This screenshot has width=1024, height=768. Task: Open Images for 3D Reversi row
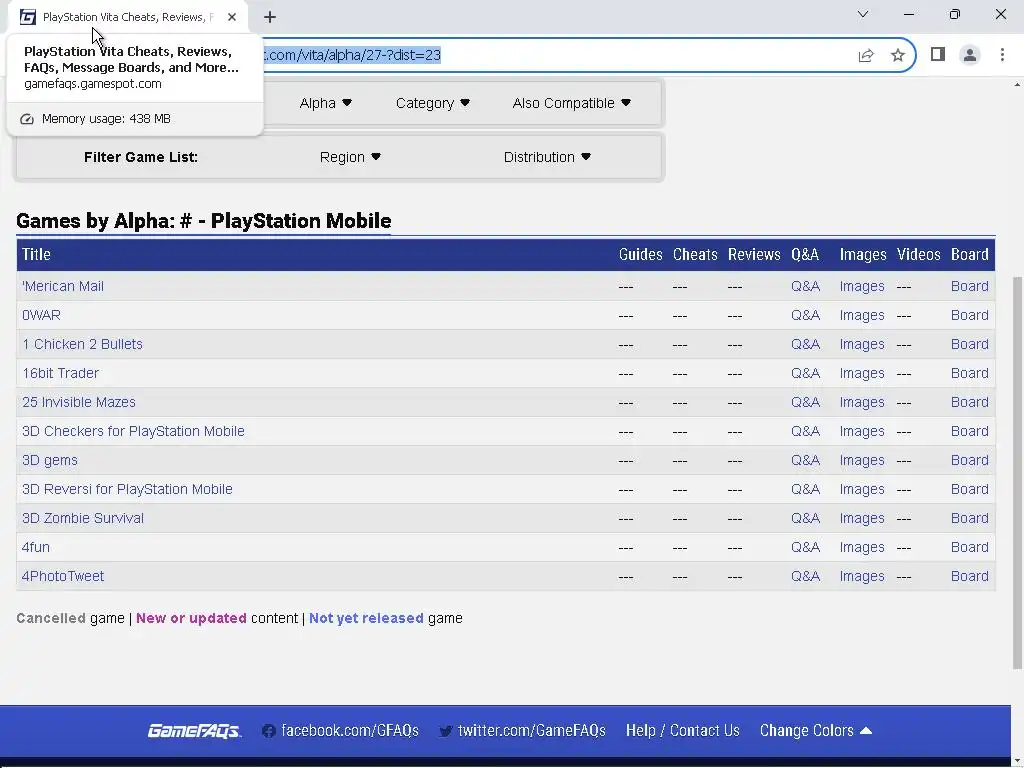(x=862, y=489)
